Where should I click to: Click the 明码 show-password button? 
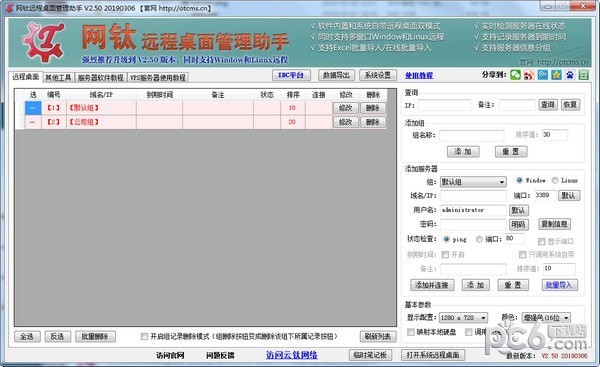pyautogui.click(x=518, y=224)
